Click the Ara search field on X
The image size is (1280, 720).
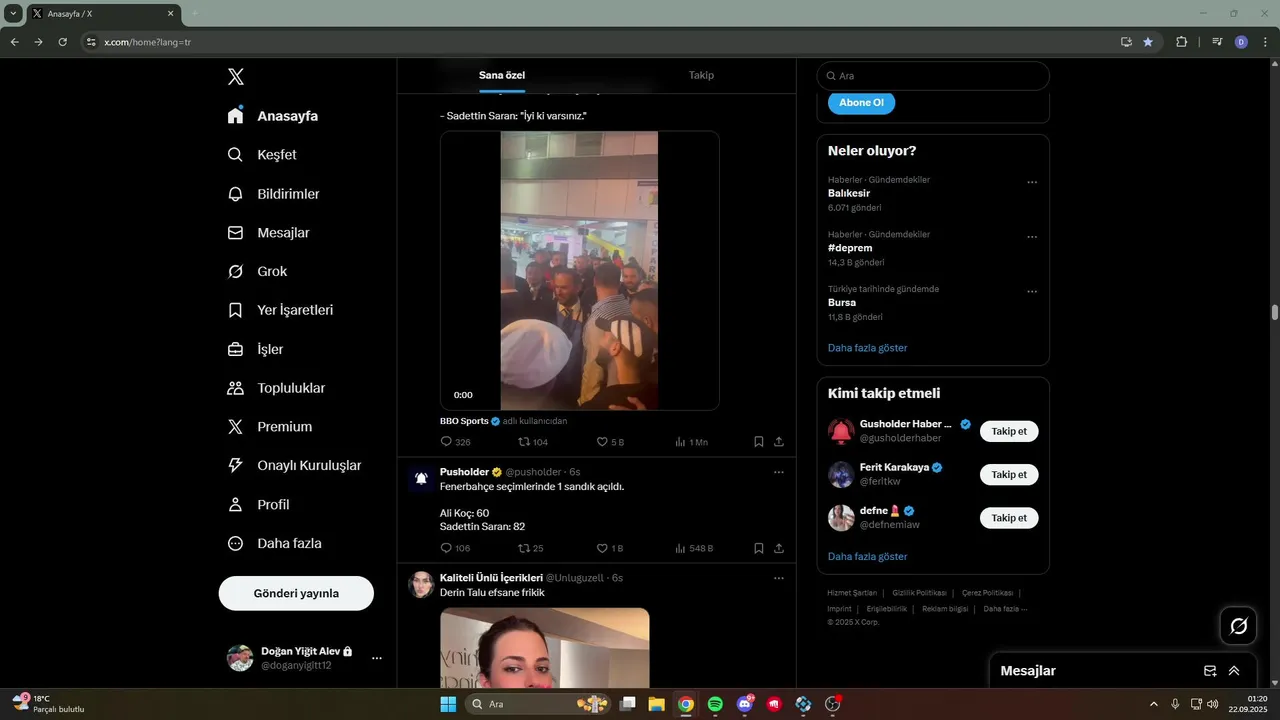[x=933, y=76]
